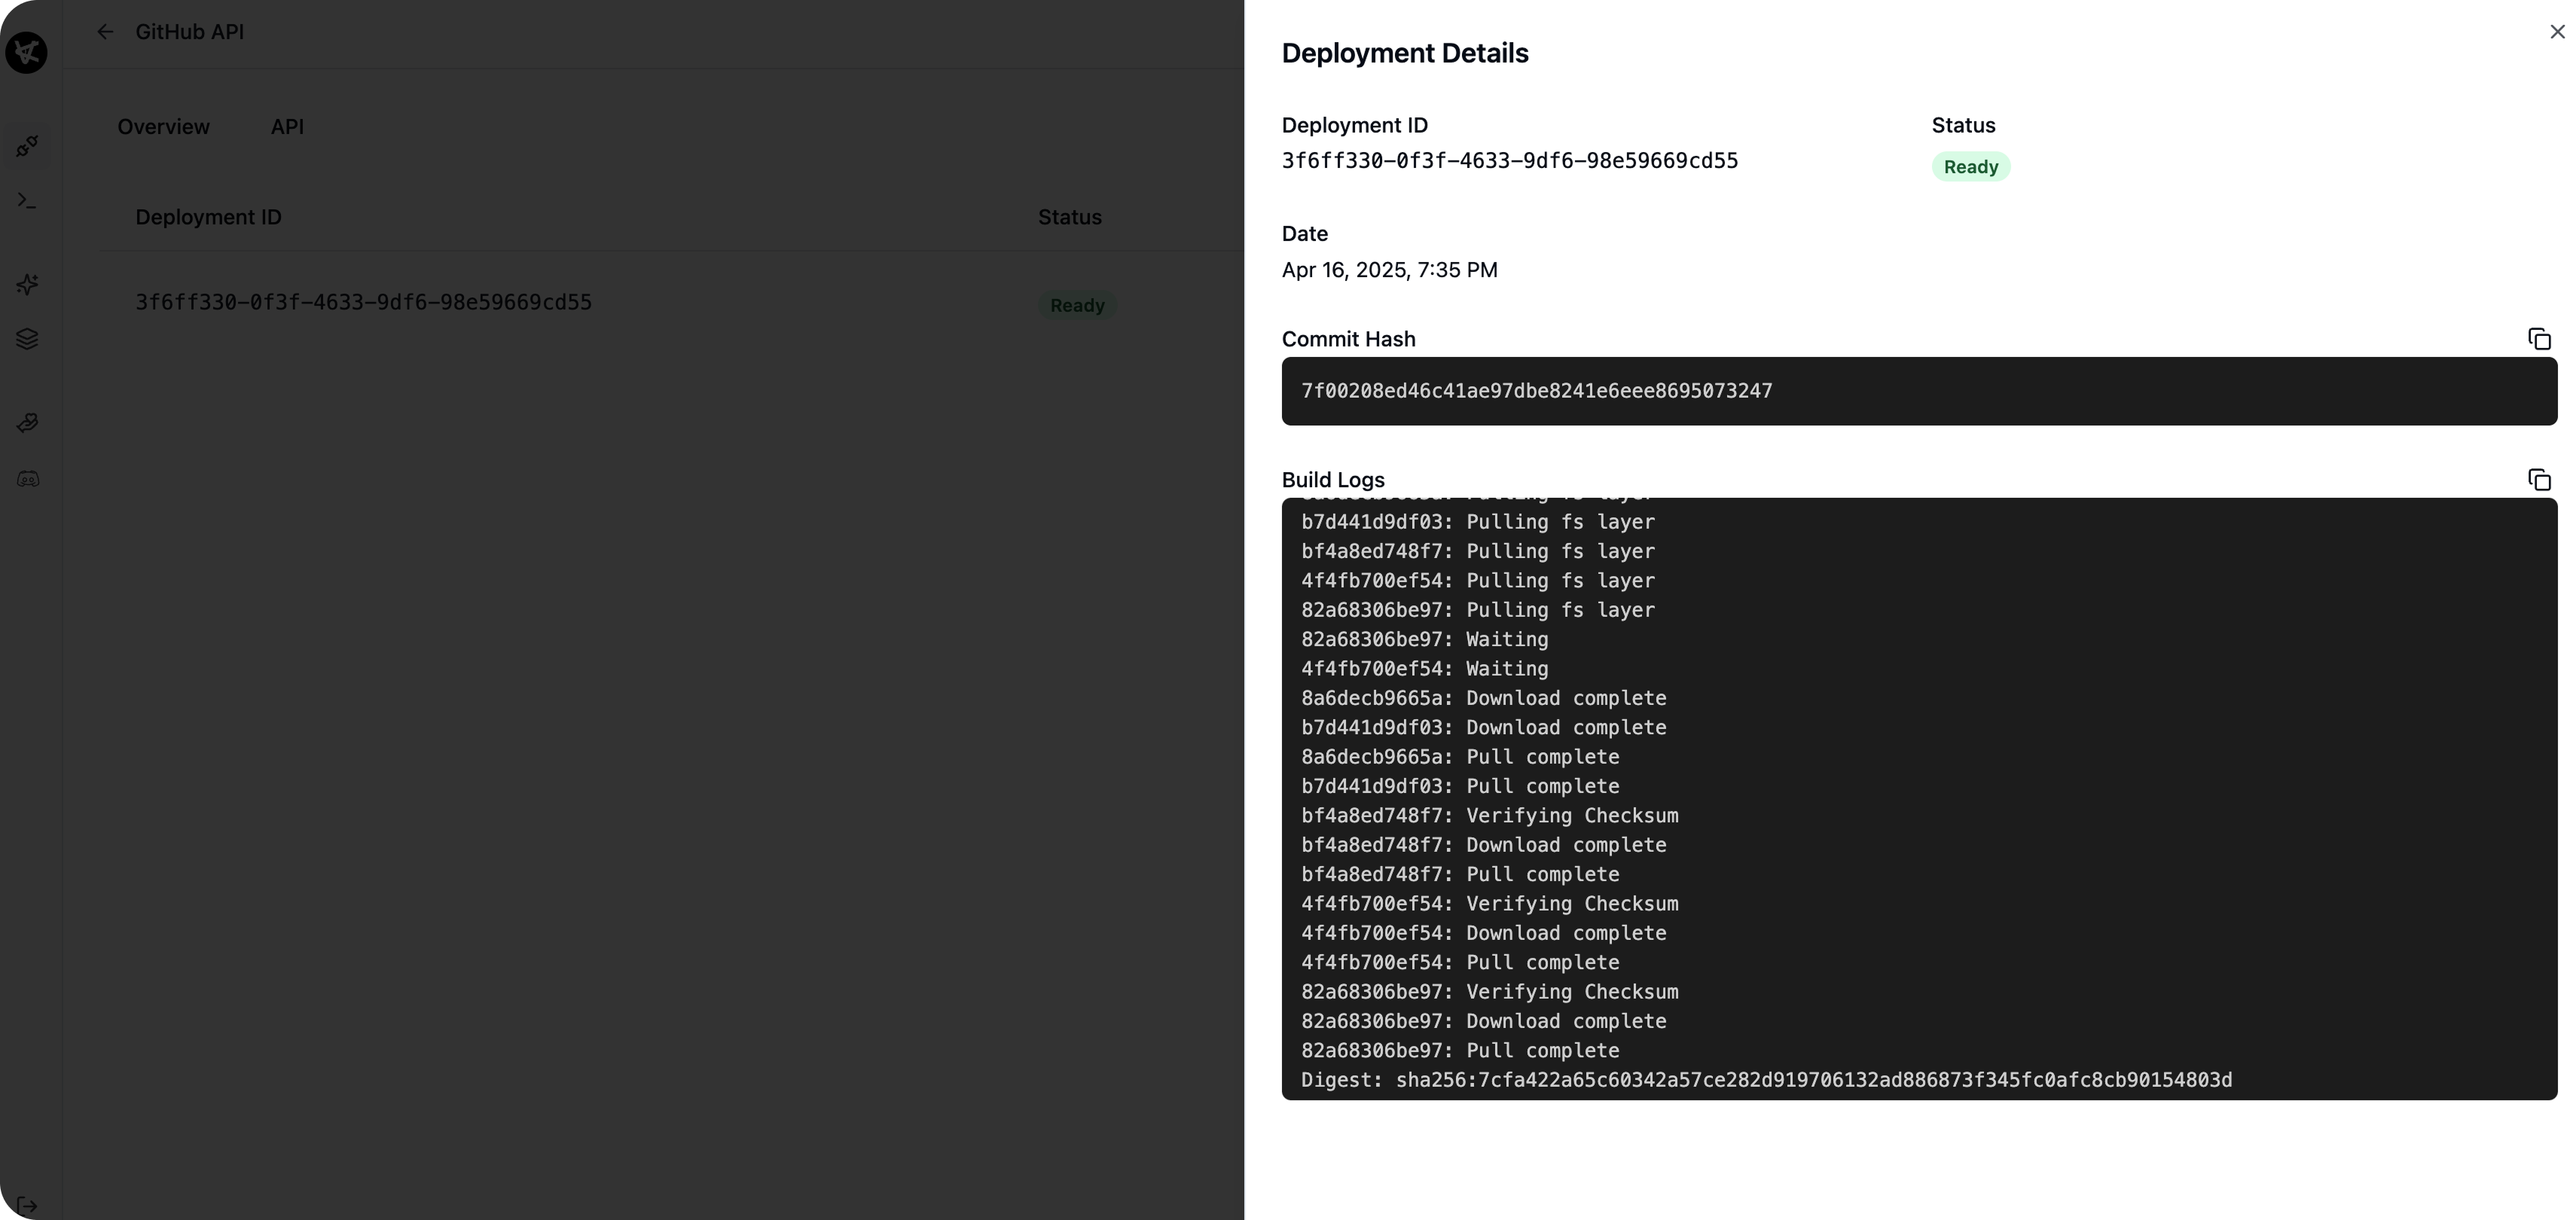Click the Status column header
Viewport: 2576px width, 1220px height.
coord(1068,217)
